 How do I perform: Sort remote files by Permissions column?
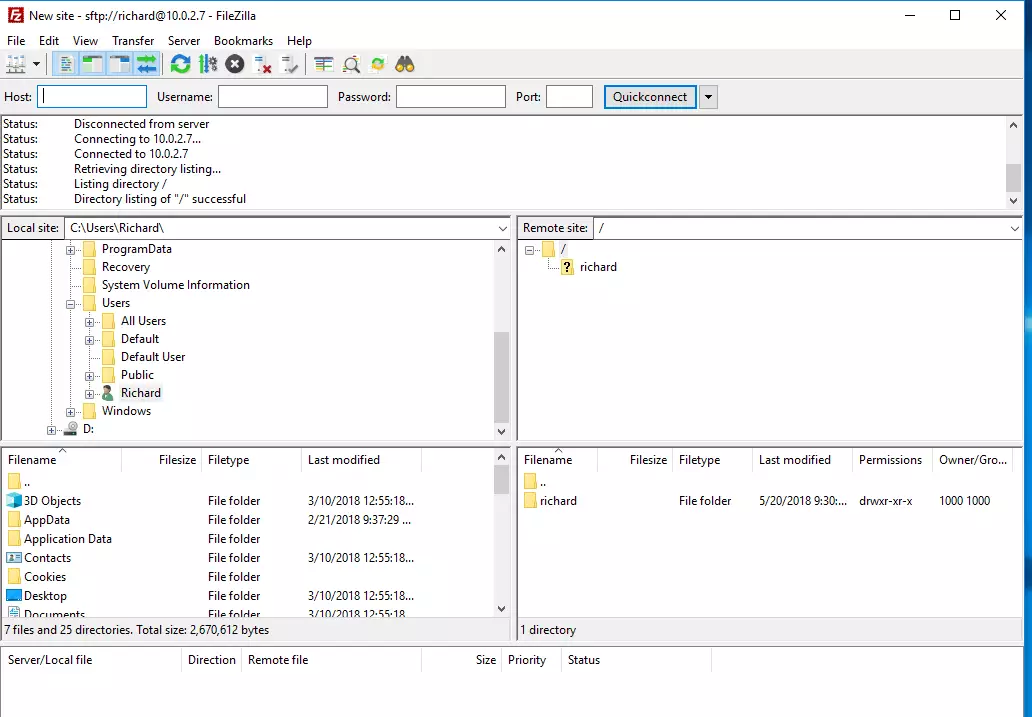coord(892,460)
